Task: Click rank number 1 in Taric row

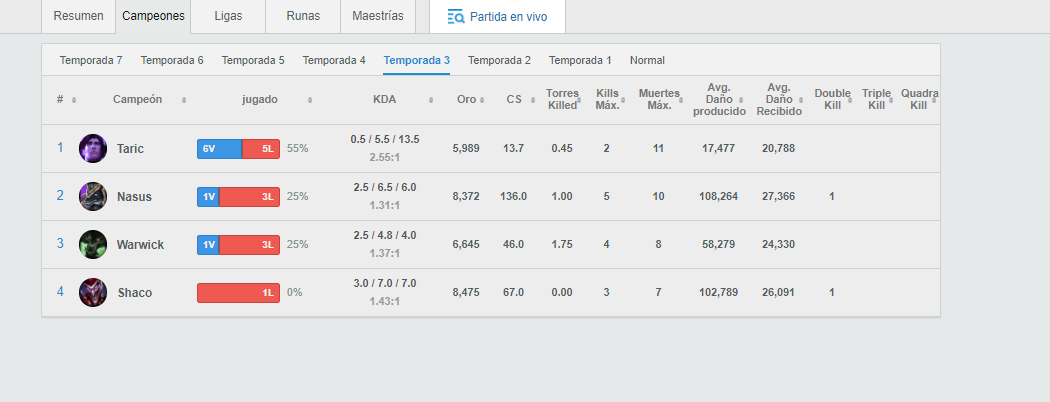Action: [60, 147]
